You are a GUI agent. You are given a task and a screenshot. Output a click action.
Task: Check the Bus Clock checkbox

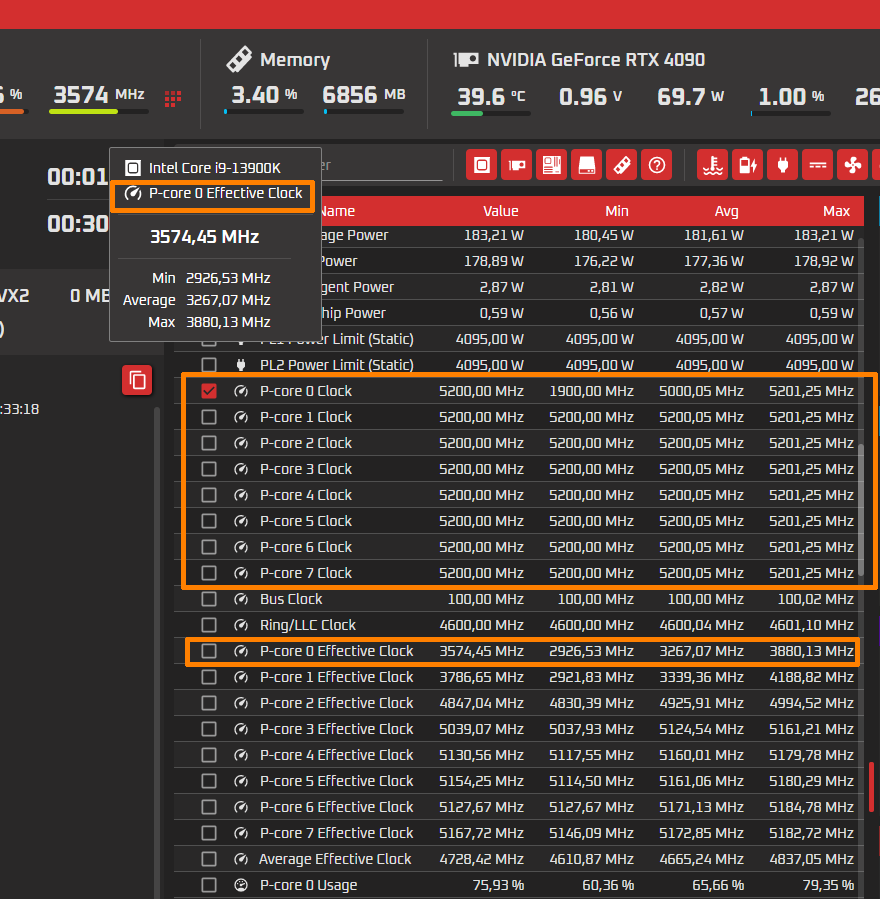coord(209,599)
